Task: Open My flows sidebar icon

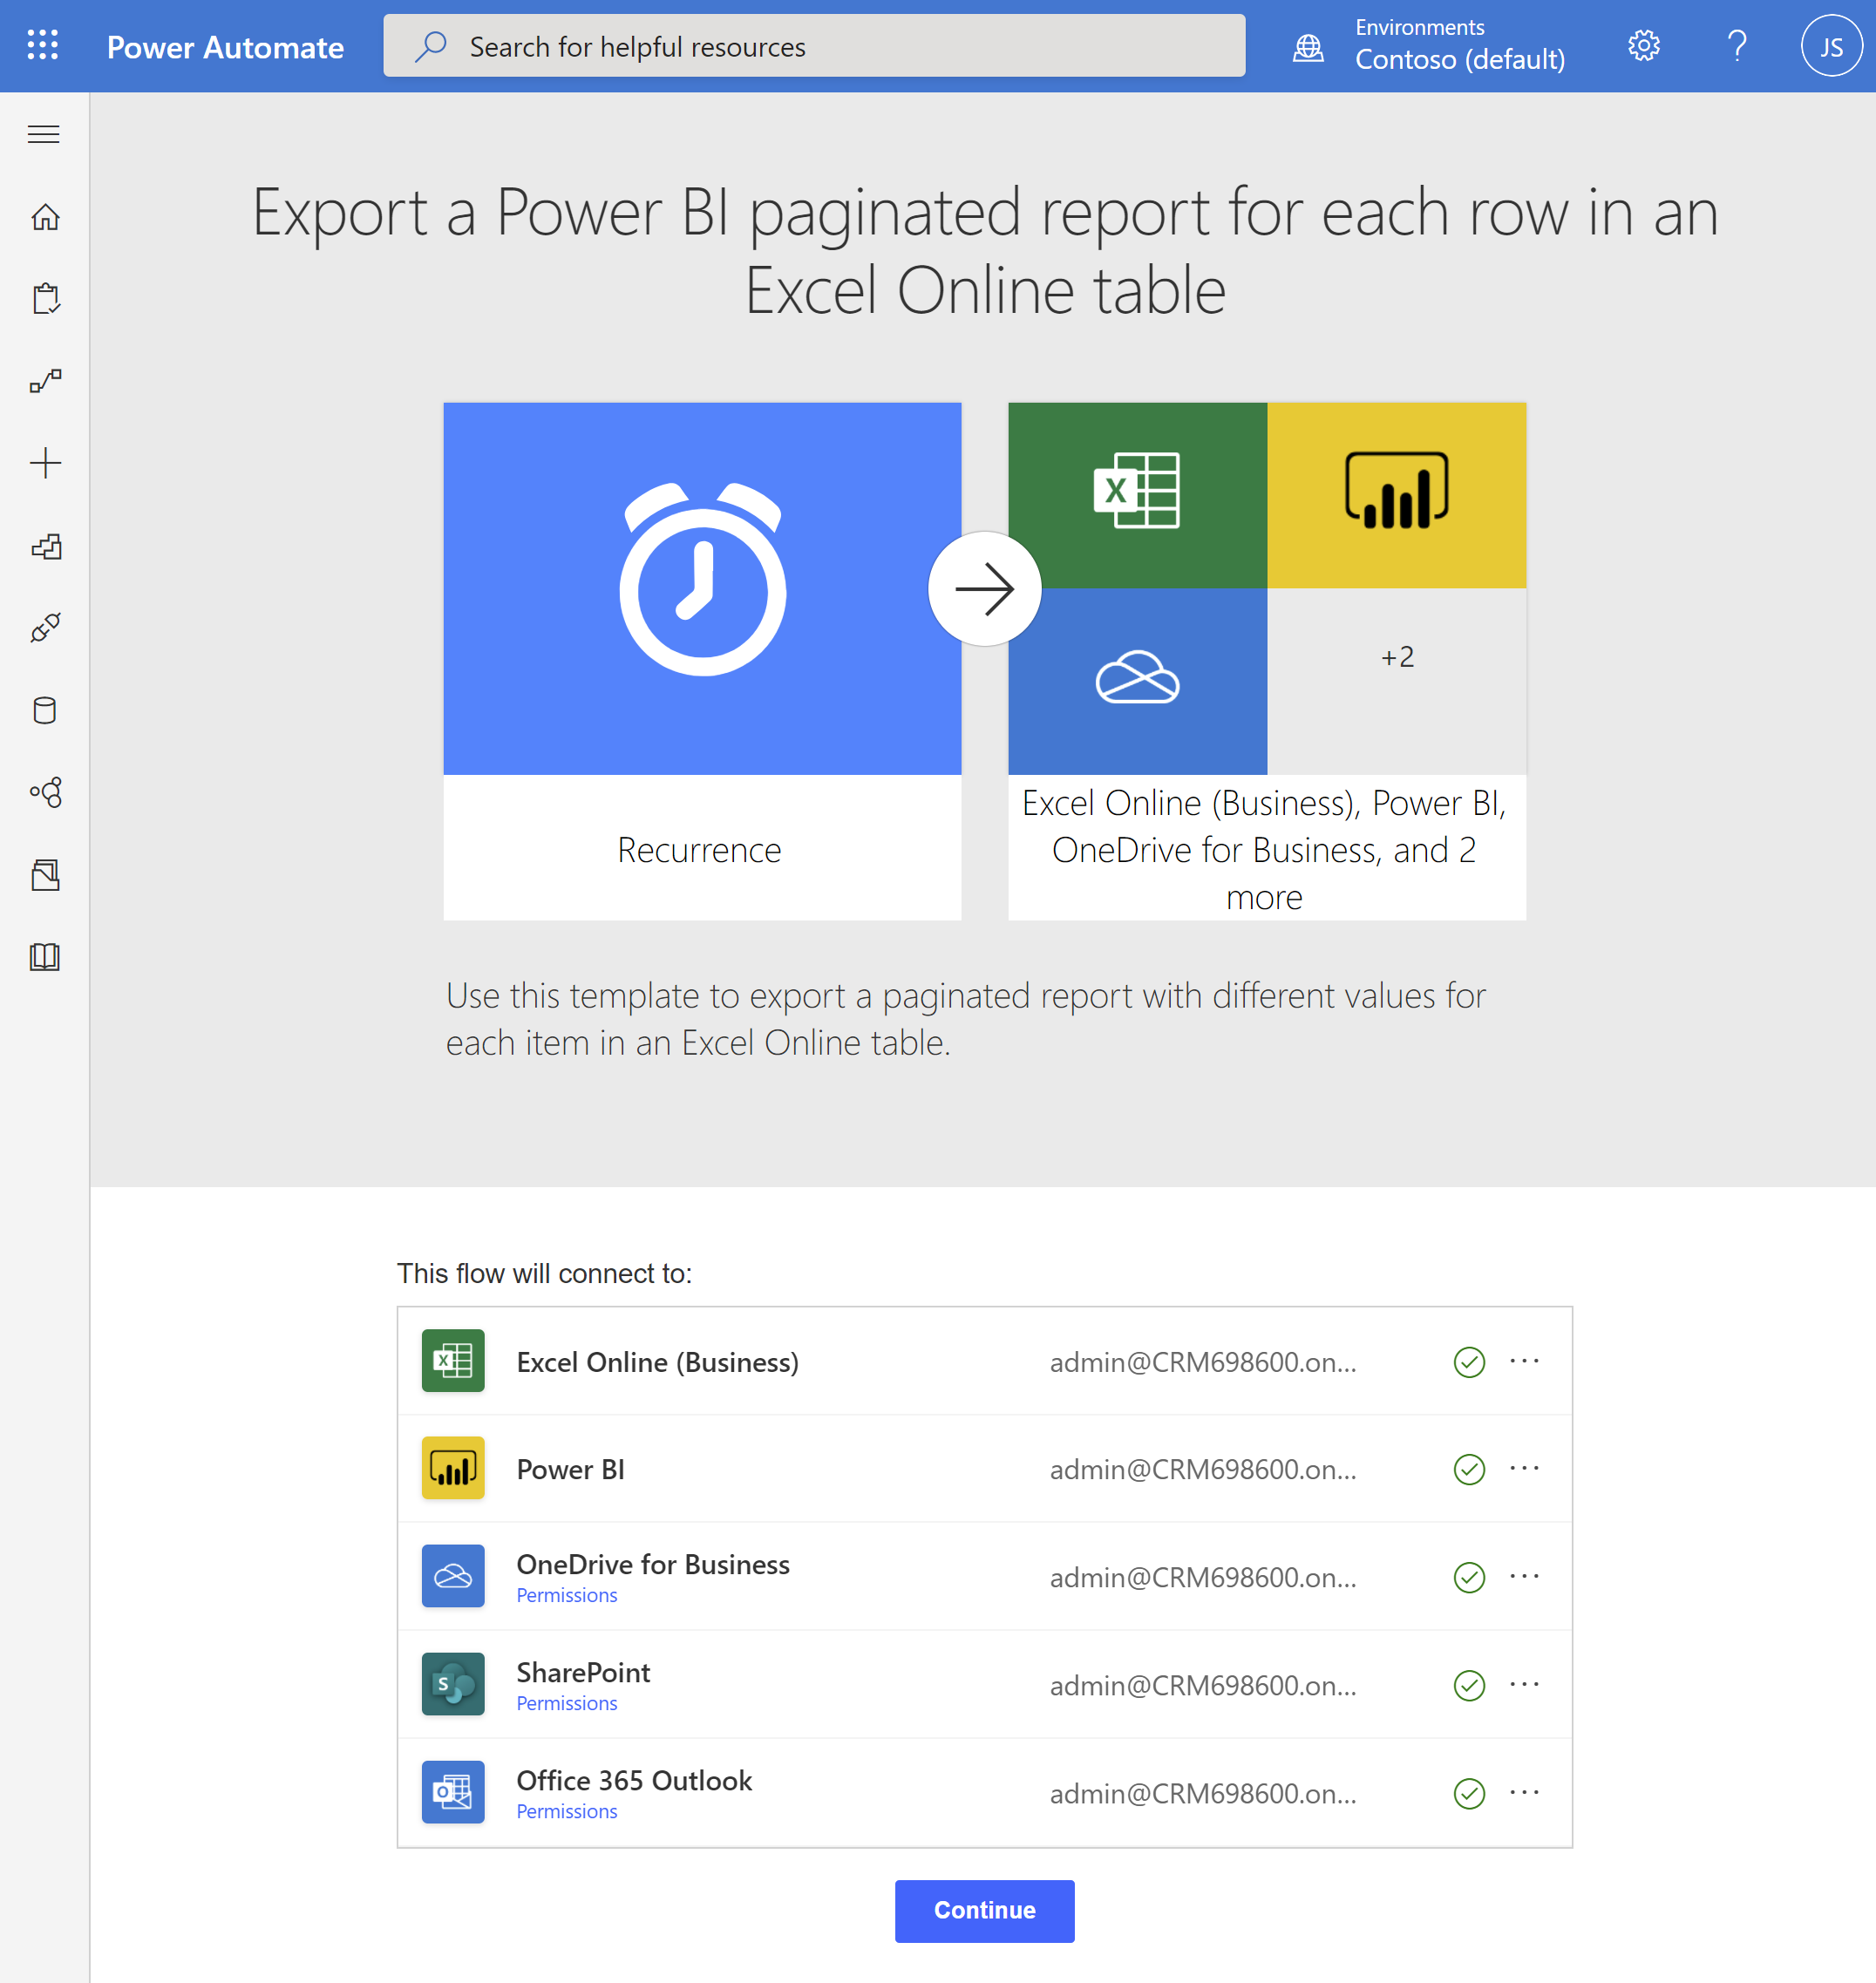Action: click(x=45, y=381)
